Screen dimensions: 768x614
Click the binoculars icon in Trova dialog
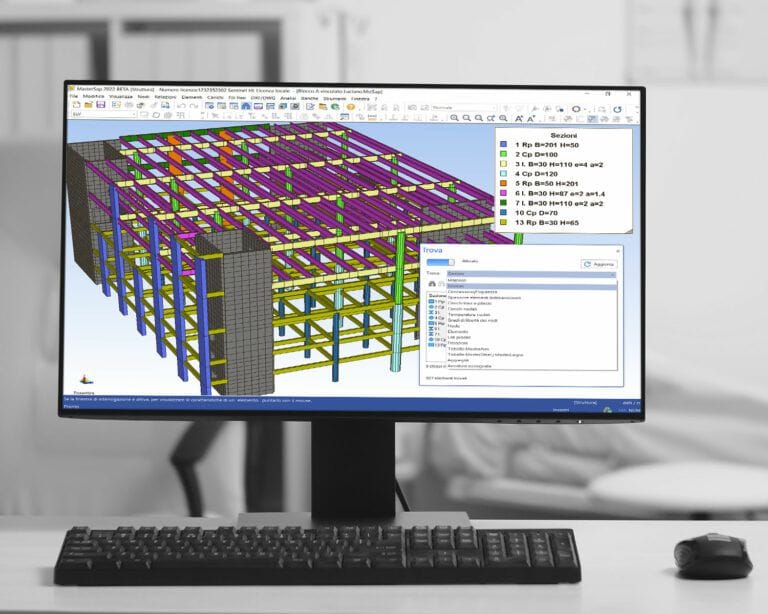coord(431,284)
